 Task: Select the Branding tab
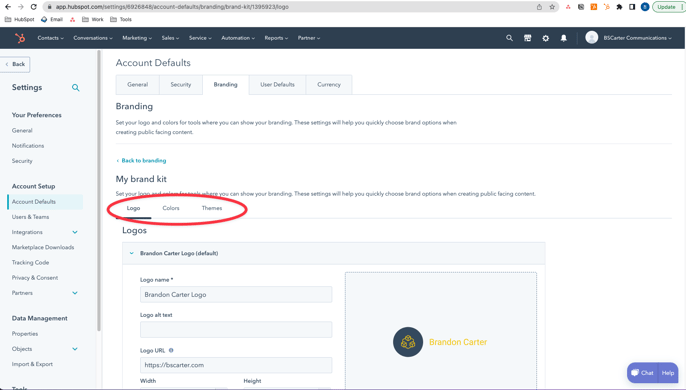coord(225,84)
